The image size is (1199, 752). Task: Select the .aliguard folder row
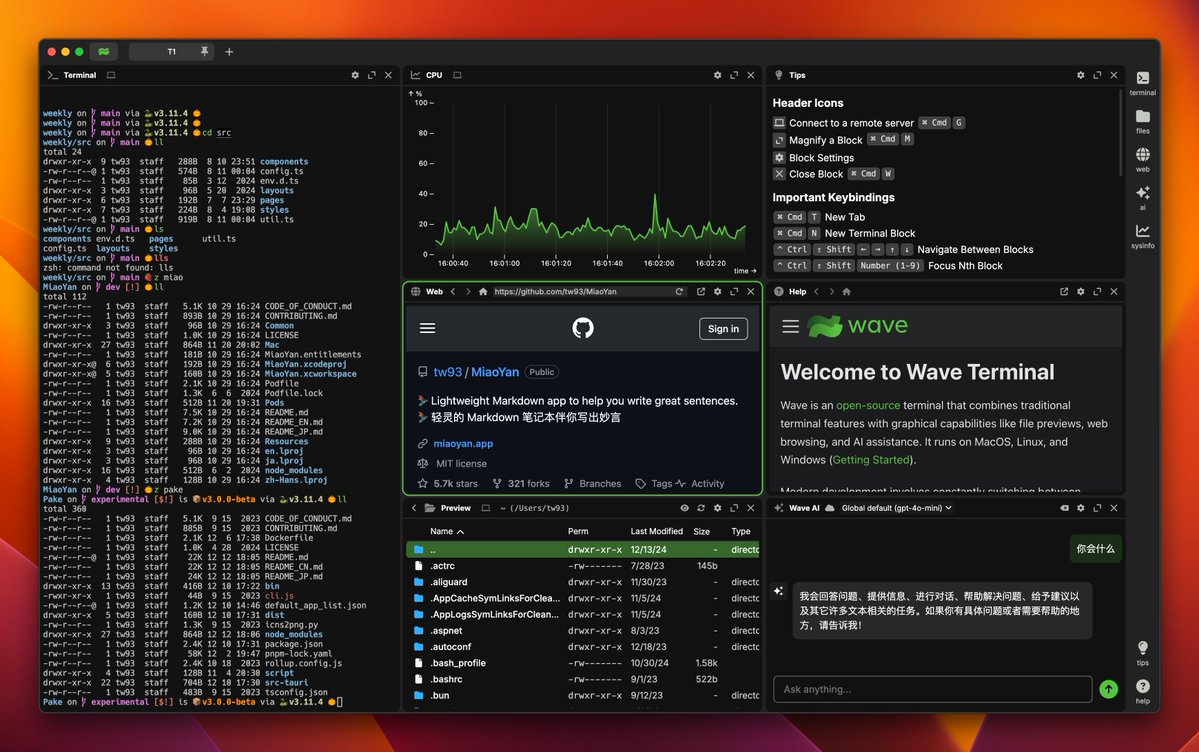tap(583, 582)
